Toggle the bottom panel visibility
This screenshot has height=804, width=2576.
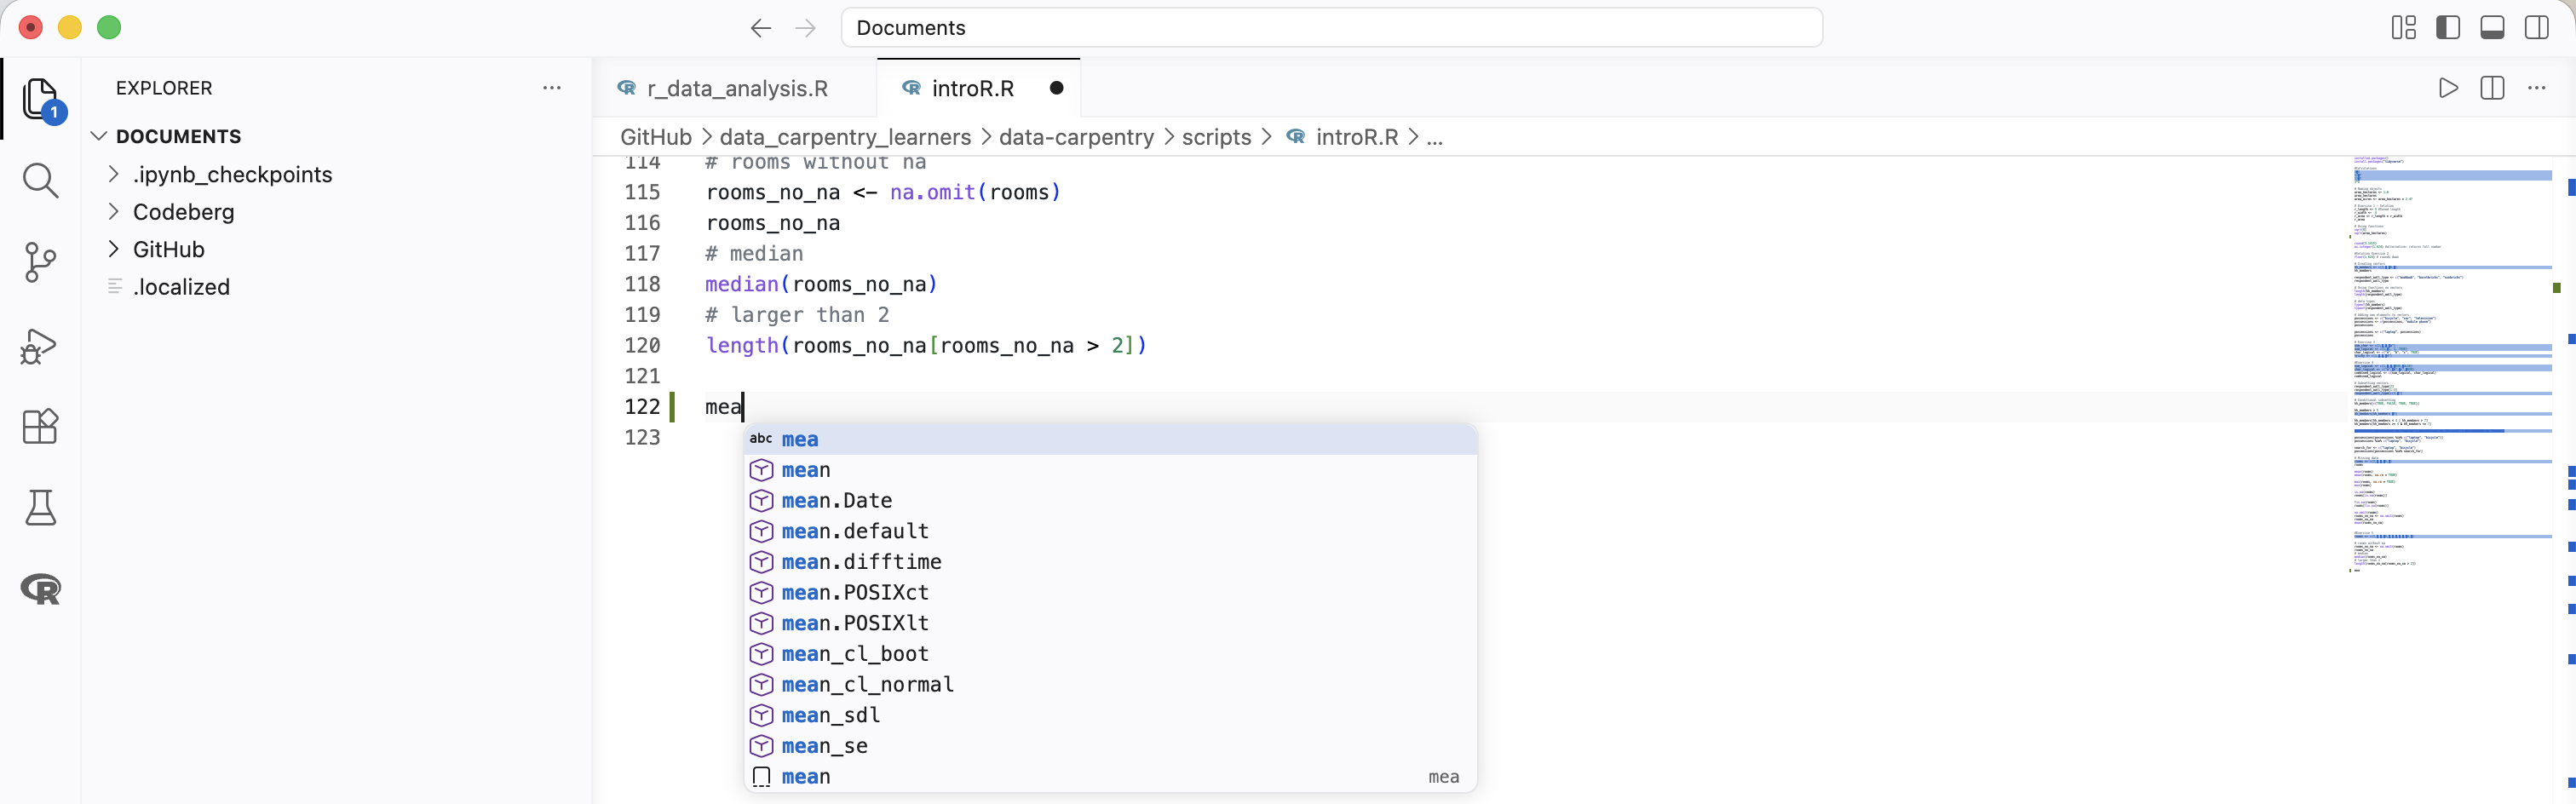[2492, 28]
